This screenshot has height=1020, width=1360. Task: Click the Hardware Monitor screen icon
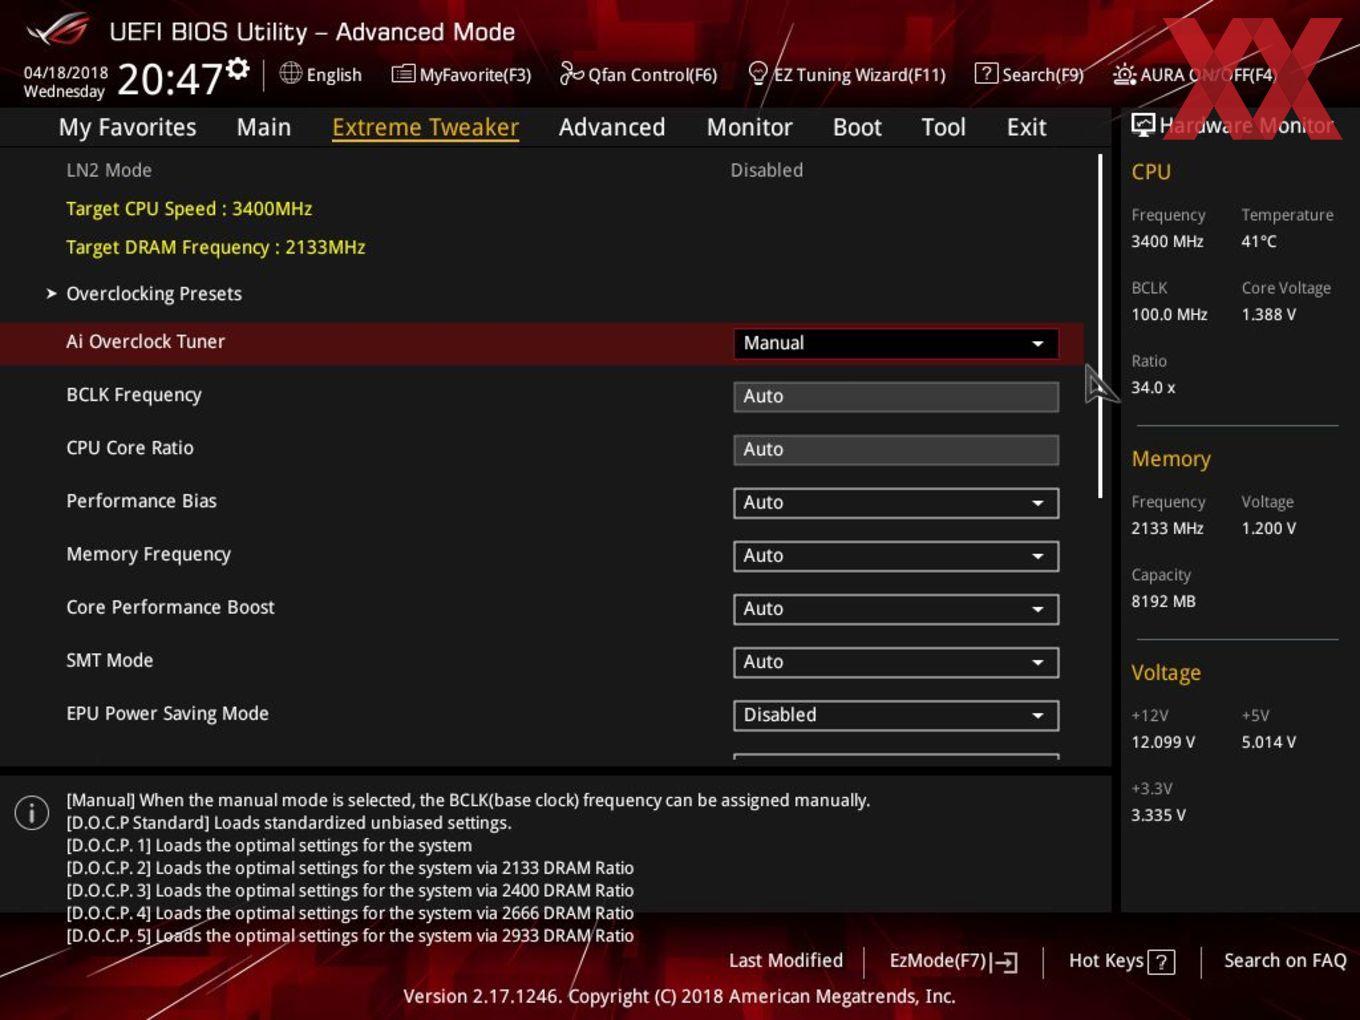pyautogui.click(x=1143, y=125)
